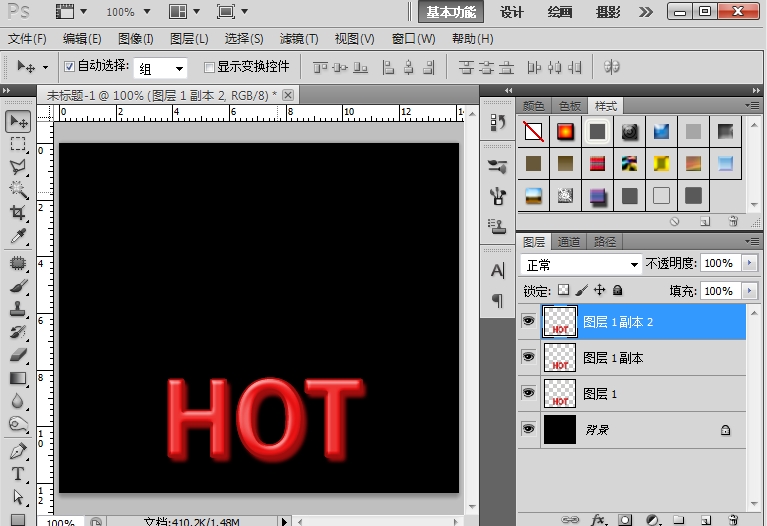
Task: Select the Brush tool
Action: 18,286
